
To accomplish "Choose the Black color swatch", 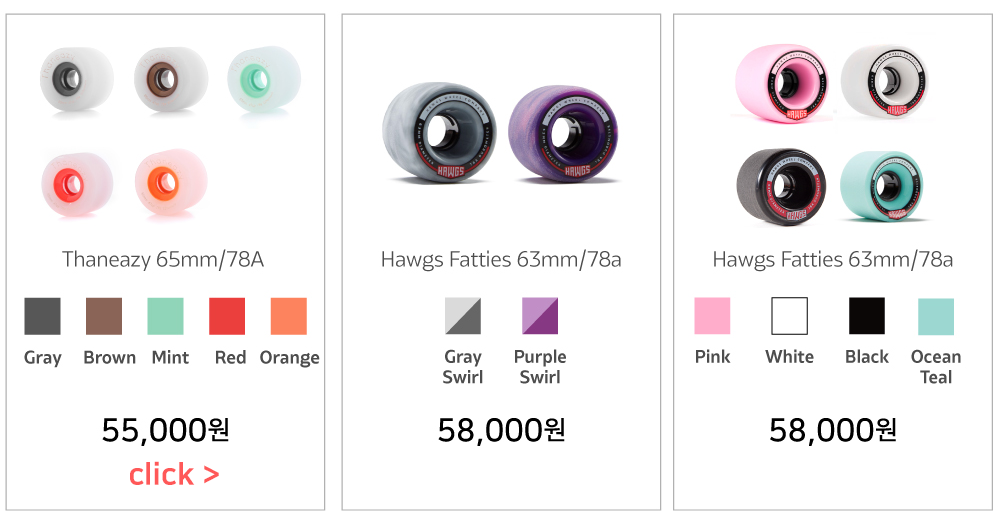I will [866, 316].
